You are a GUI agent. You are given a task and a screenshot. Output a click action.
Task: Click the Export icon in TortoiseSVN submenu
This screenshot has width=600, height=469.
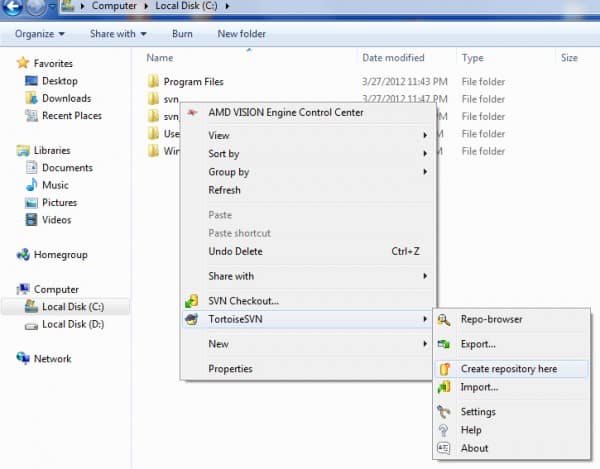pyautogui.click(x=444, y=344)
